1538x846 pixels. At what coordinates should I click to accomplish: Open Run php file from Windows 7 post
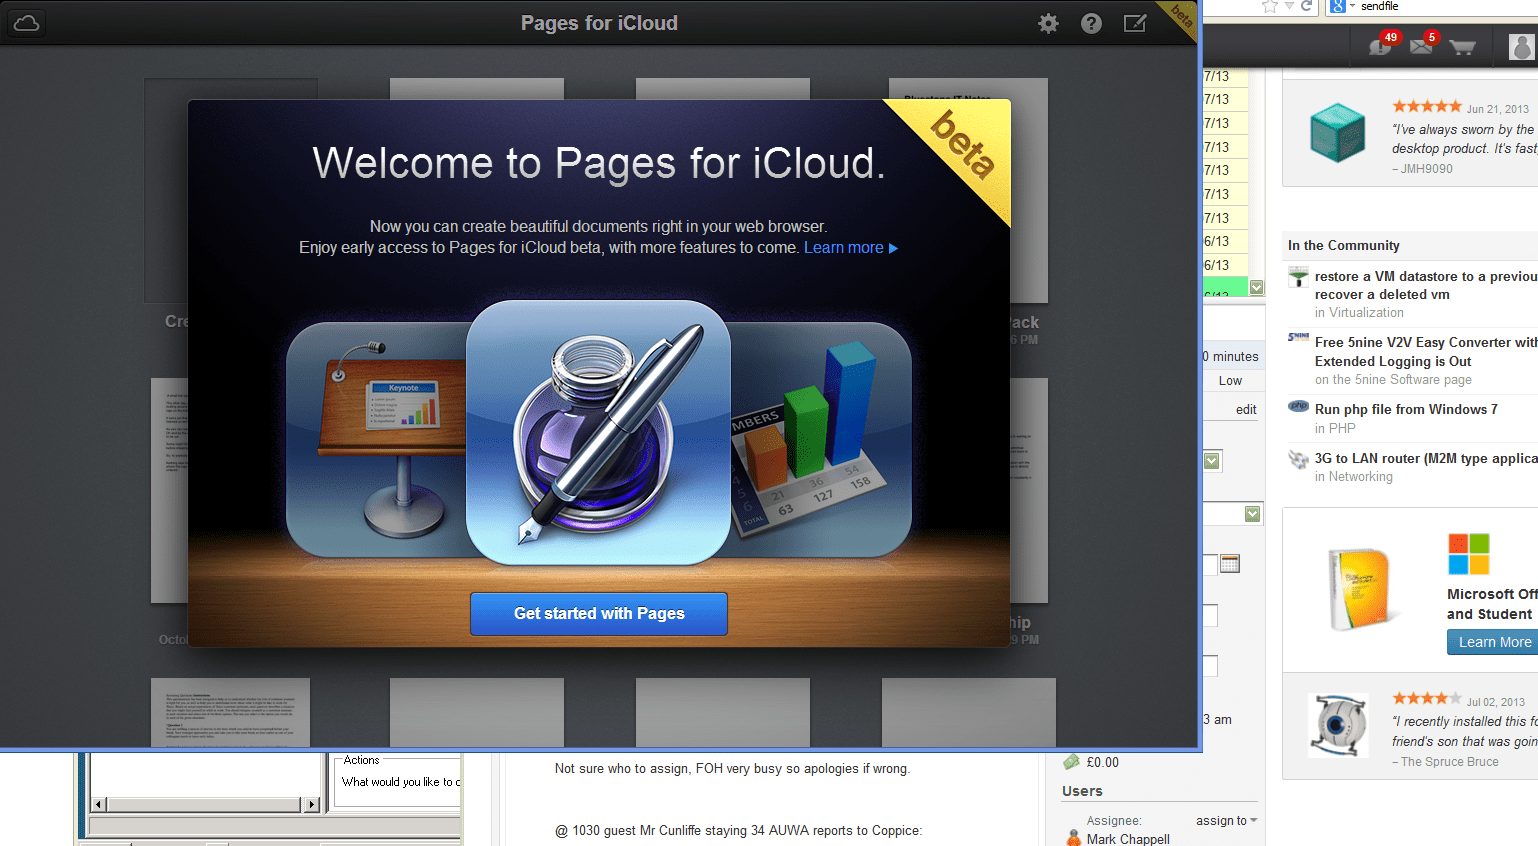(1406, 409)
